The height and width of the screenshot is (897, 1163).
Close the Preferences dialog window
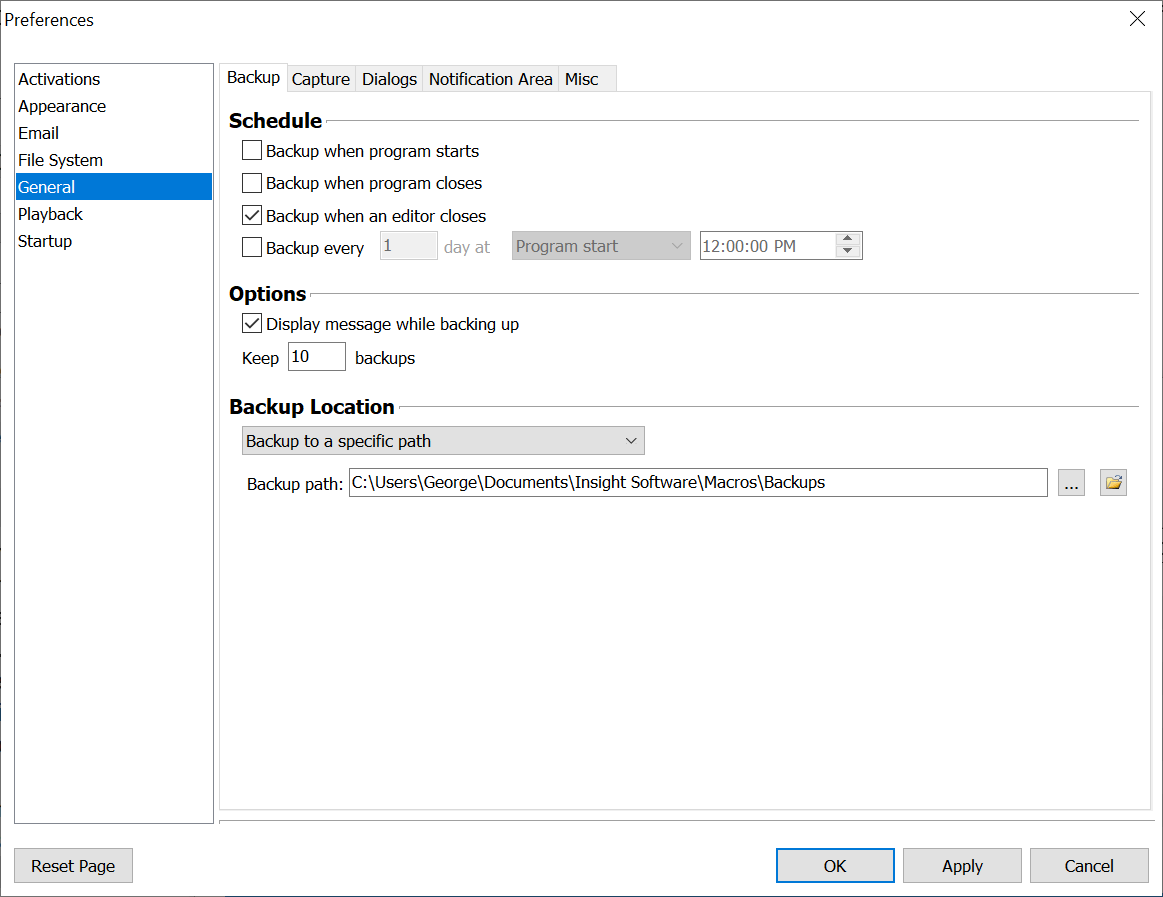pos(1137,19)
